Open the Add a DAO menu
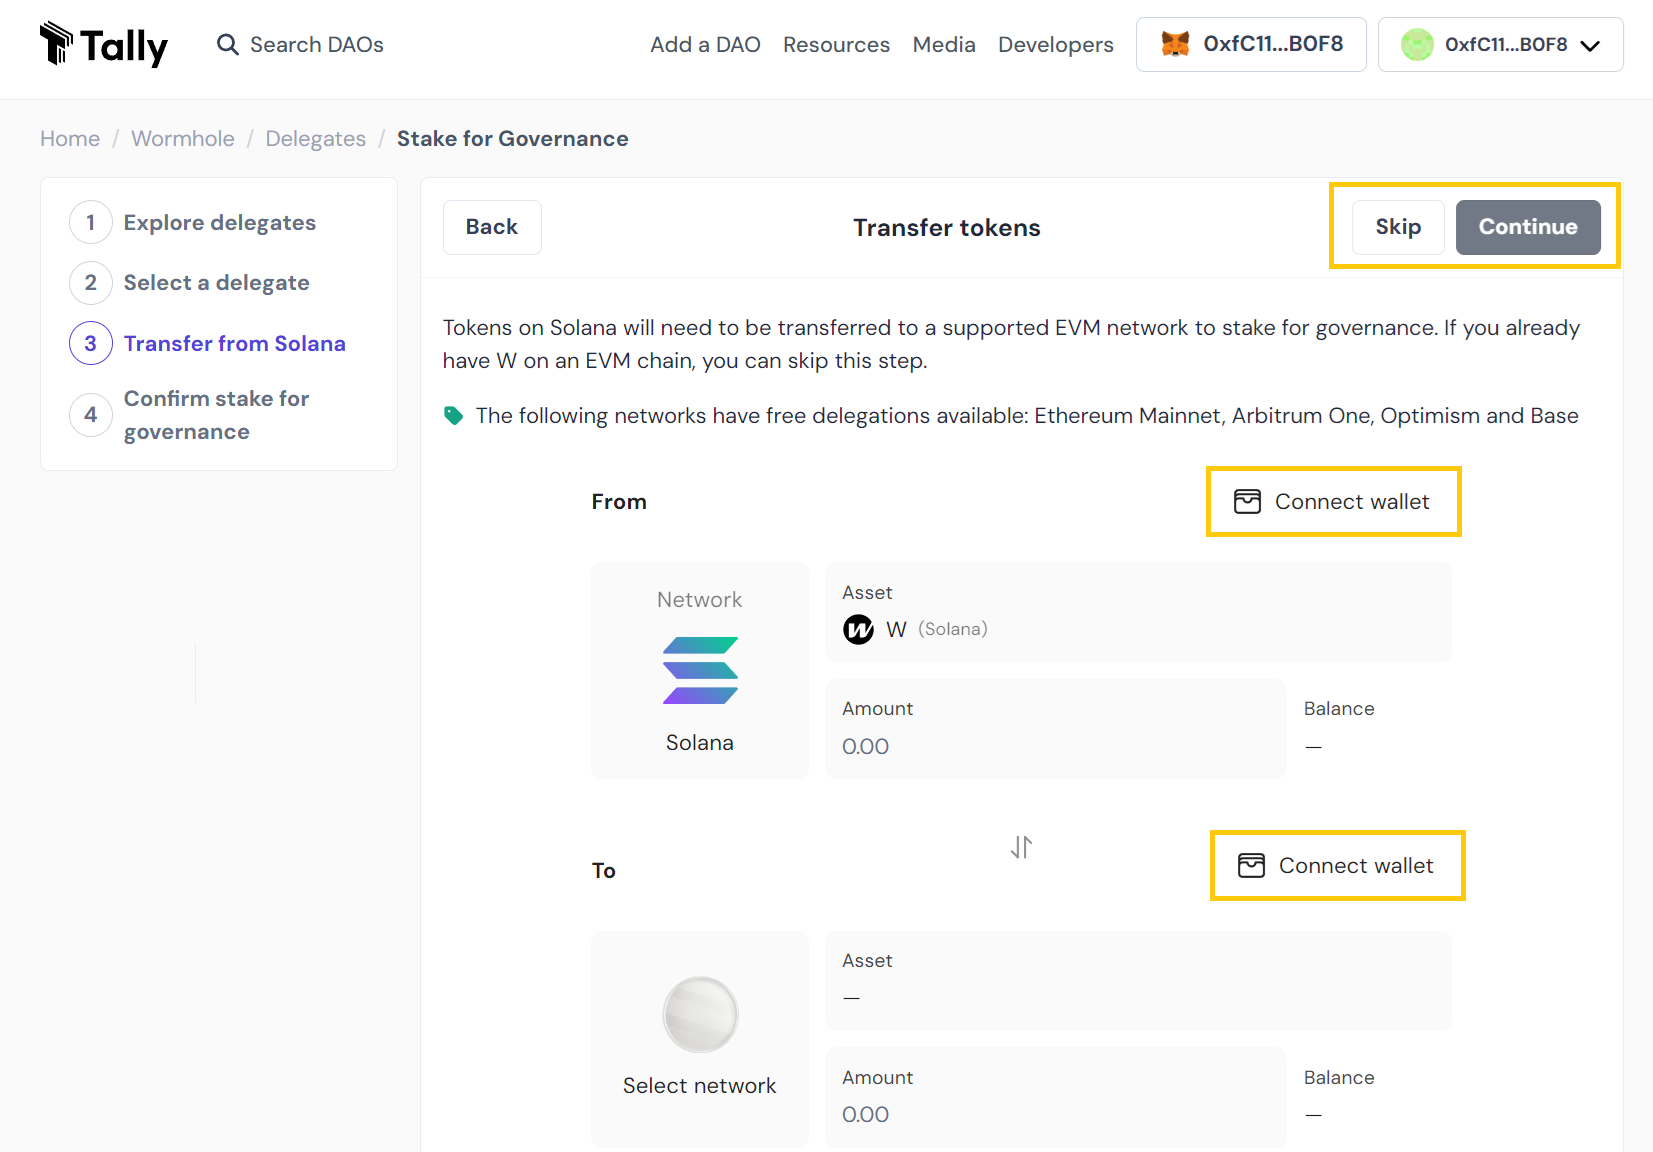1653x1152 pixels. pos(705,45)
